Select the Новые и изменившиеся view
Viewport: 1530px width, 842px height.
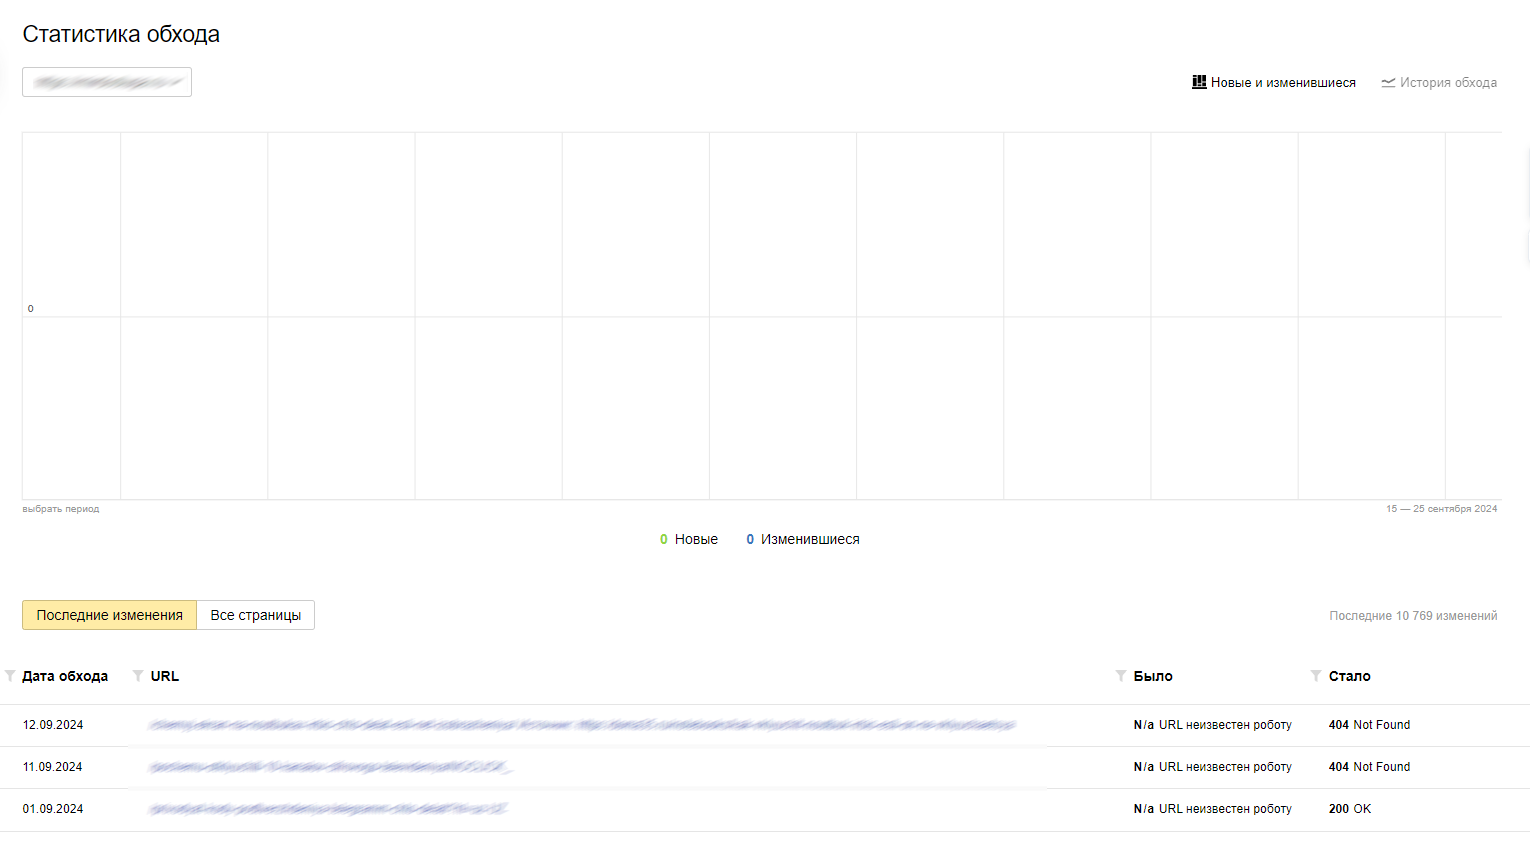(1283, 83)
